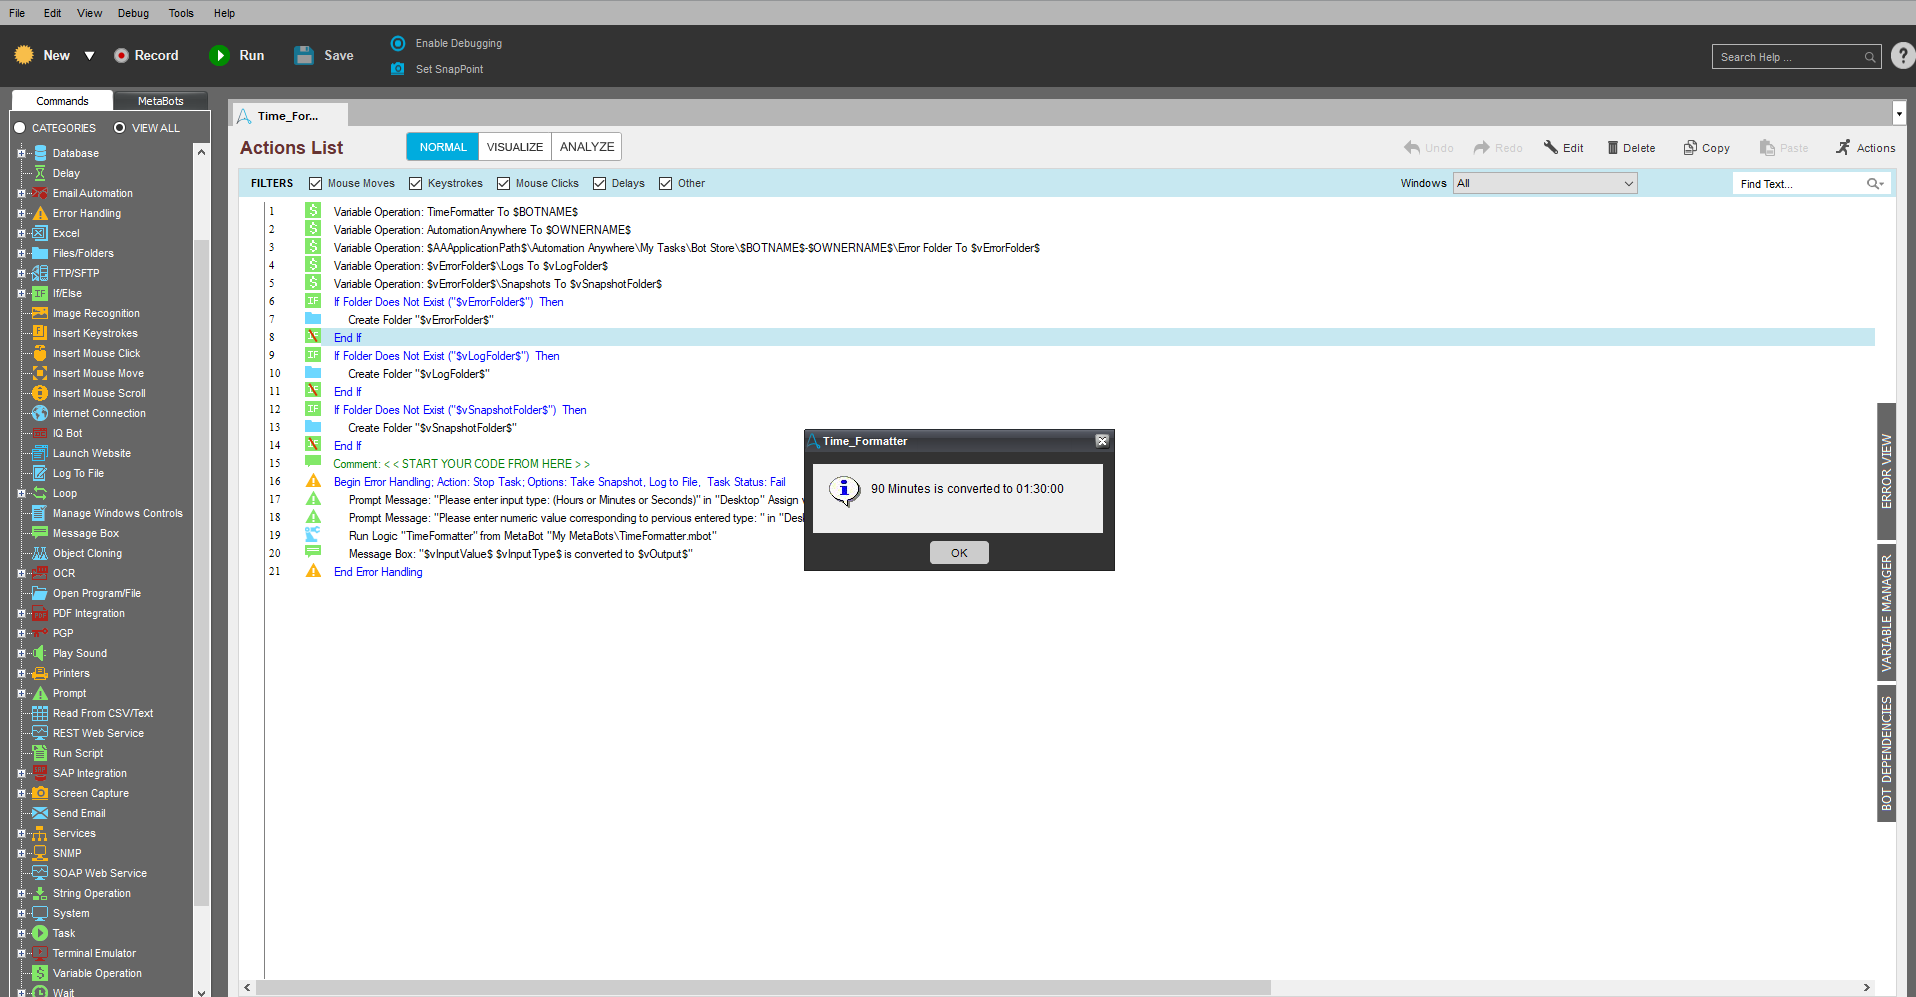Open the BOT DEPENDENCIES side panel

pos(1886,753)
